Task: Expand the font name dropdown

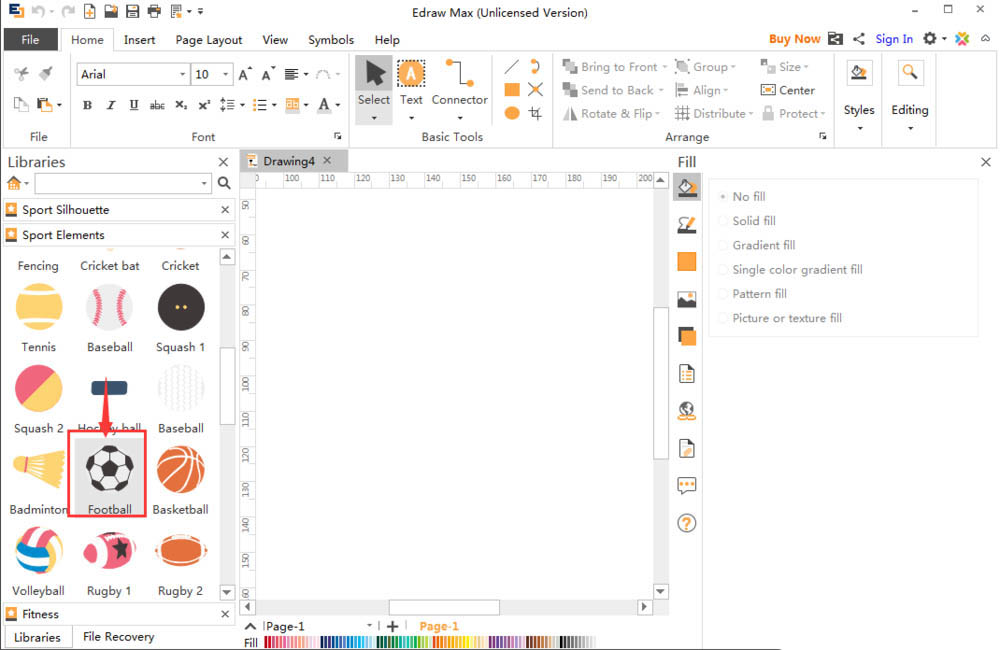Action: pyautogui.click(x=182, y=75)
